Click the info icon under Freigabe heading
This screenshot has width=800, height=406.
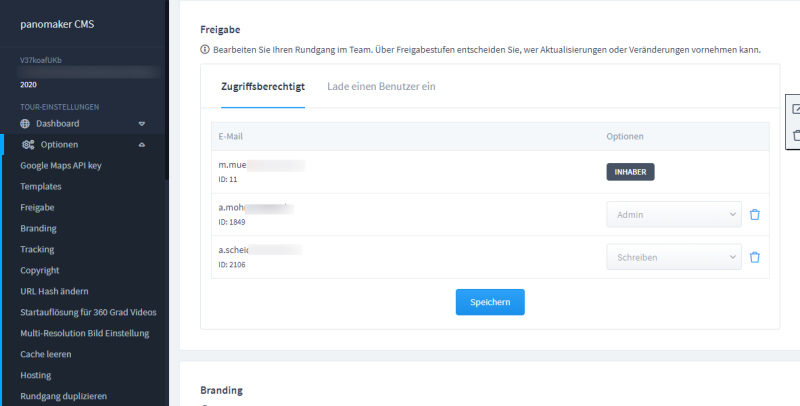pyautogui.click(x=205, y=49)
